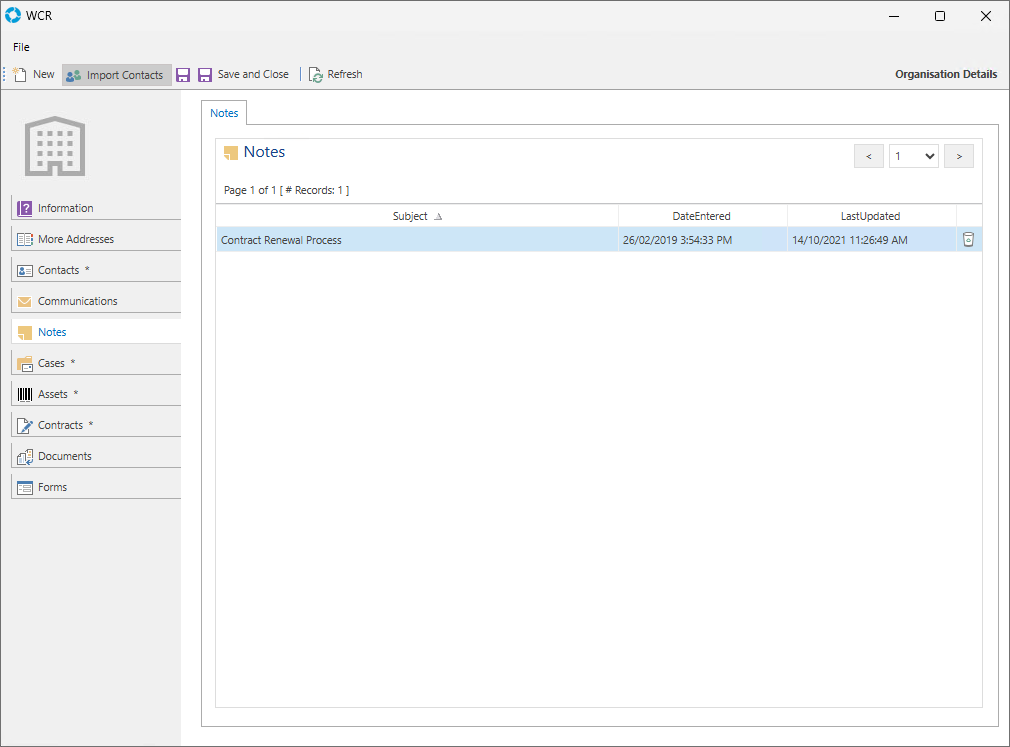This screenshot has width=1010, height=747.
Task: Click the first purple Save disk icon
Action: (183, 75)
